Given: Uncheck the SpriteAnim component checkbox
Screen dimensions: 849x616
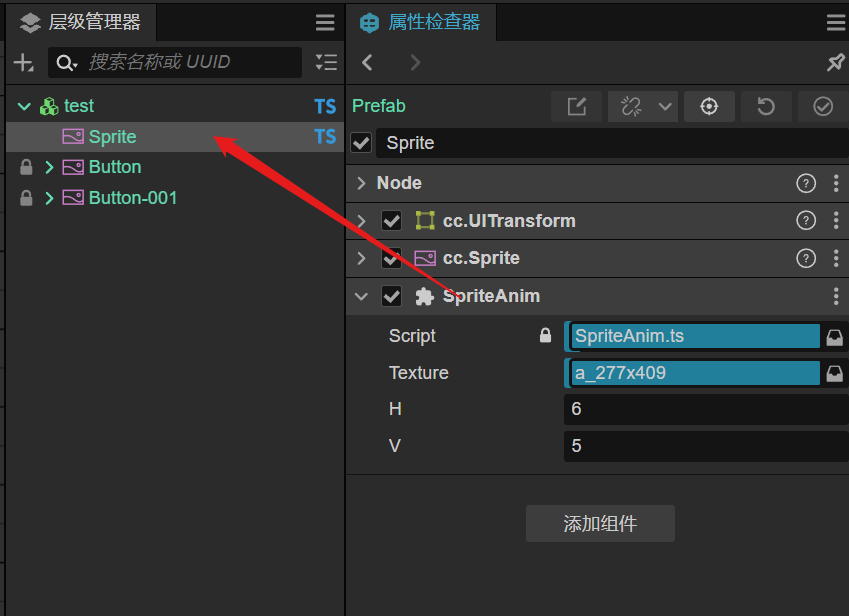Looking at the screenshot, I should pos(391,296).
